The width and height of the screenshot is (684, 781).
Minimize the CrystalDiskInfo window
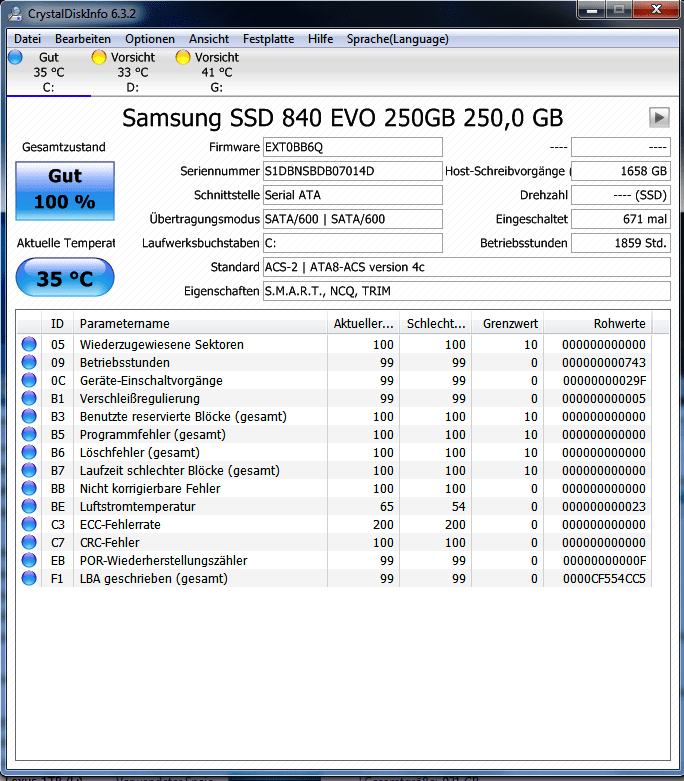[x=592, y=9]
